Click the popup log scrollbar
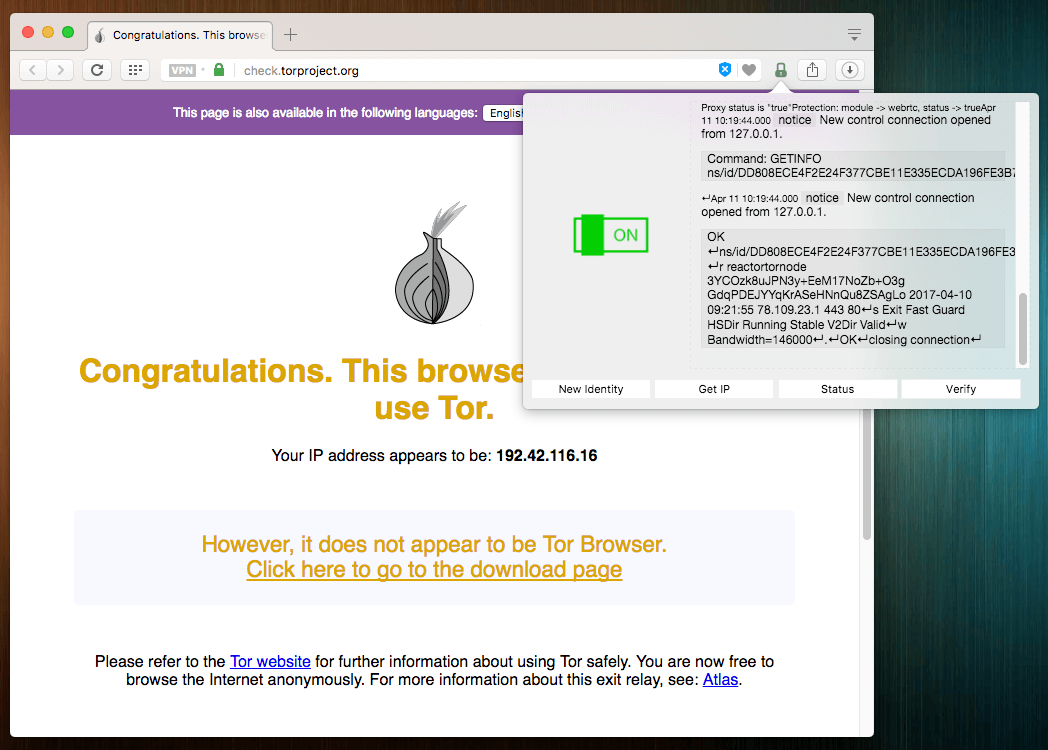The width and height of the screenshot is (1048, 750). pyautogui.click(x=1022, y=329)
